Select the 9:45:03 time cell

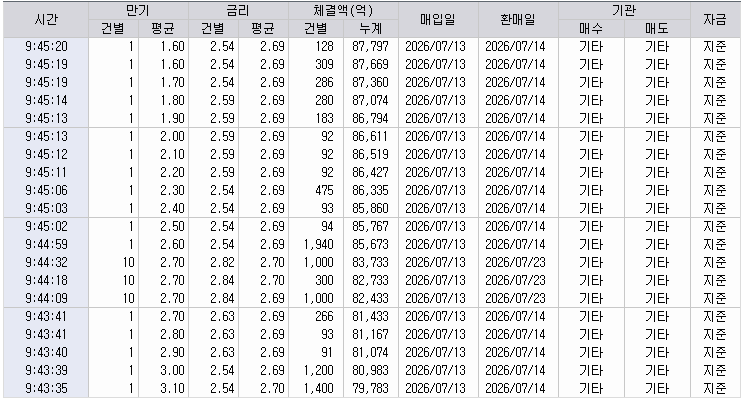[x=46, y=208]
